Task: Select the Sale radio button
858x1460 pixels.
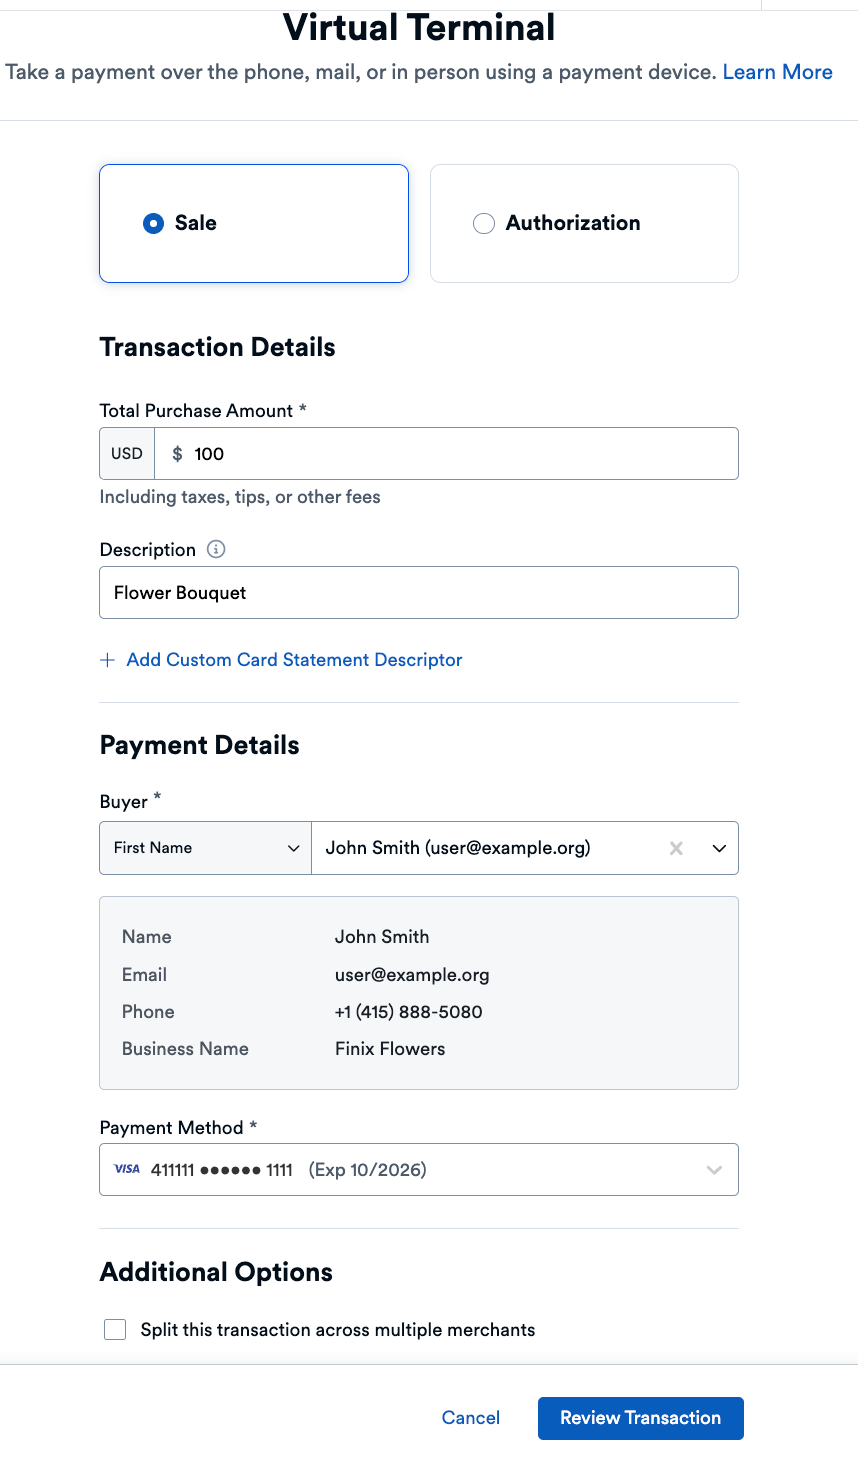Action: [x=153, y=223]
